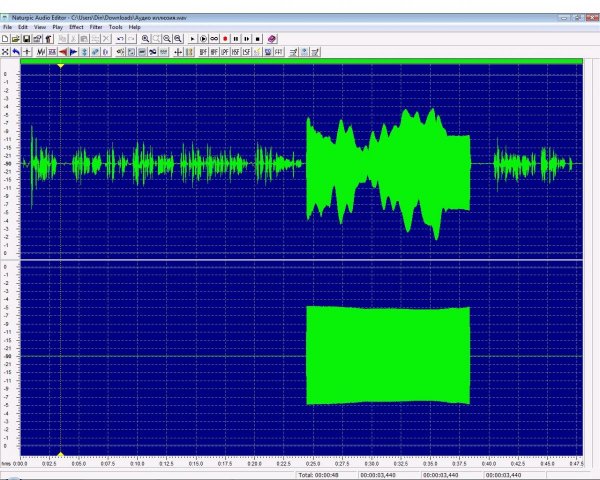The height and width of the screenshot is (480, 600).
Task: Click the crossed arrows icon
Action: [x=5, y=52]
